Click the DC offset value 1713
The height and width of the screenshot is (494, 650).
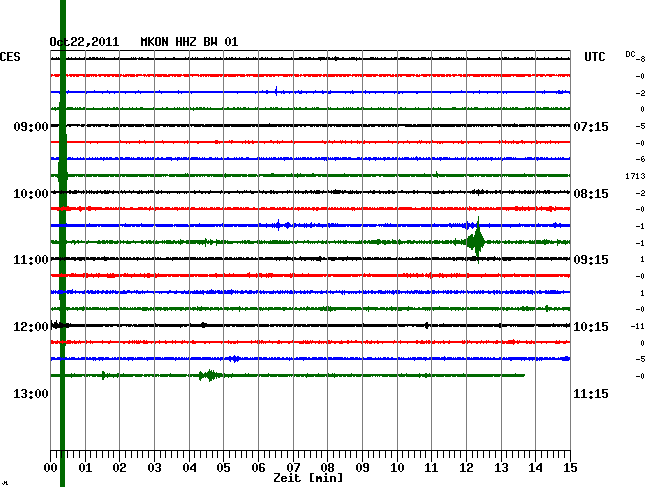[x=635, y=176]
